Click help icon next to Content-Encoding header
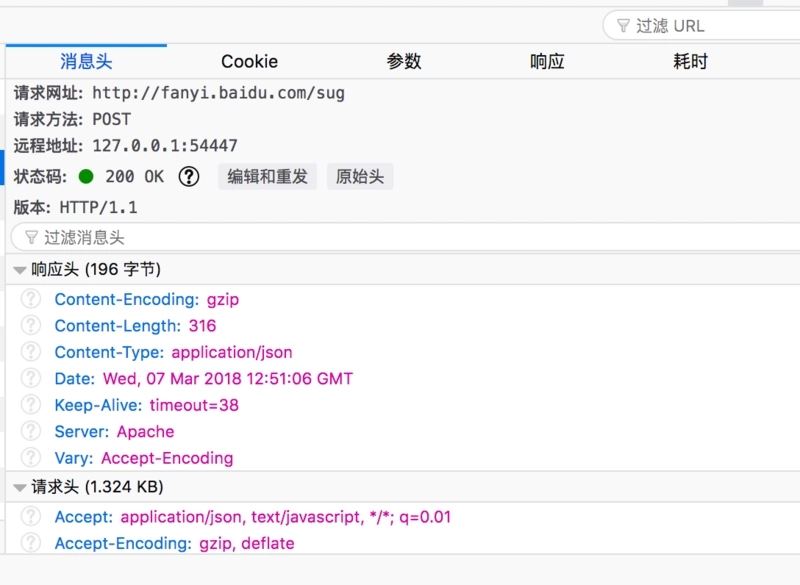Viewport: 800px width, 585px height. pyautogui.click(x=31, y=299)
